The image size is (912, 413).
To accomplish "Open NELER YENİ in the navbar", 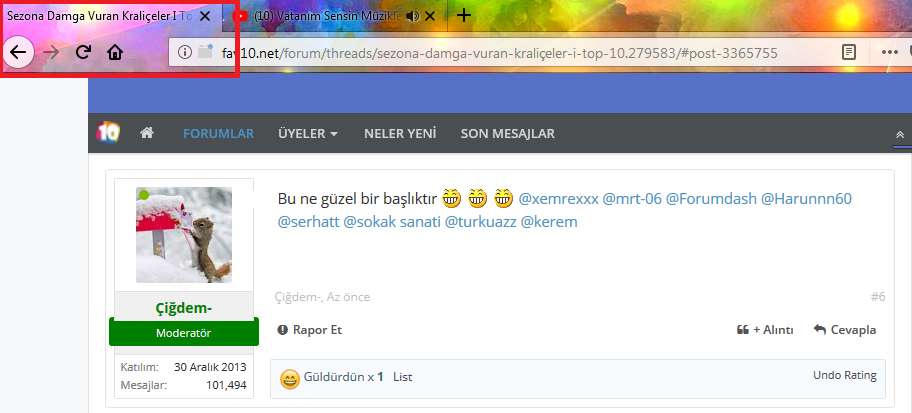I will [x=399, y=133].
